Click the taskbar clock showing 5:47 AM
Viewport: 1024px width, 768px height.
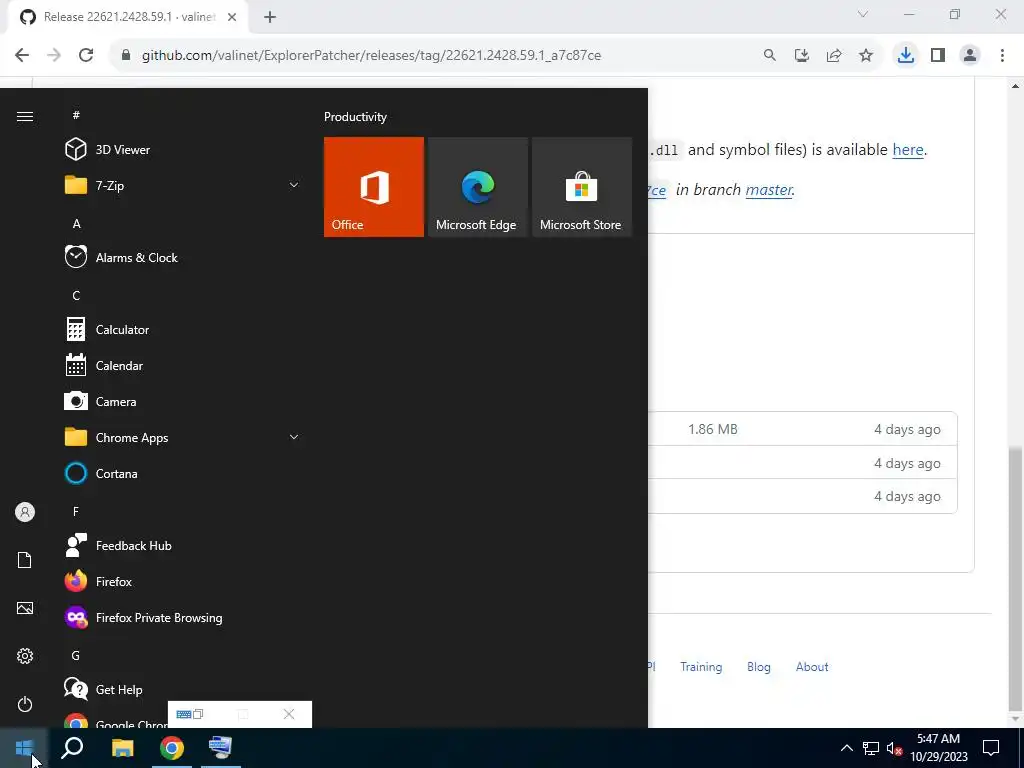[x=938, y=748]
